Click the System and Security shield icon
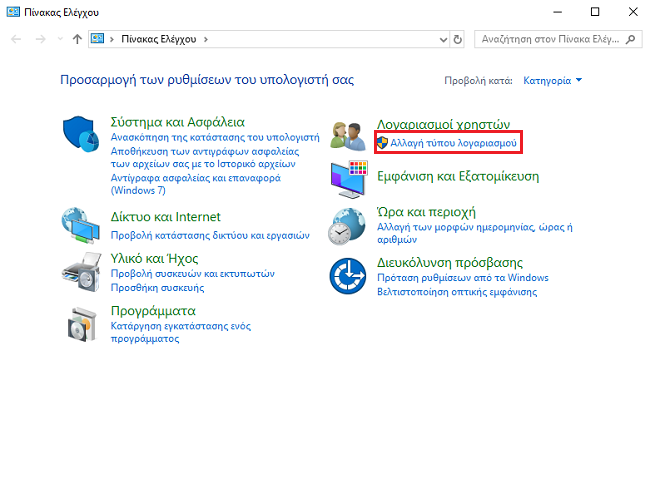This screenshot has width=650, height=489. [x=81, y=135]
